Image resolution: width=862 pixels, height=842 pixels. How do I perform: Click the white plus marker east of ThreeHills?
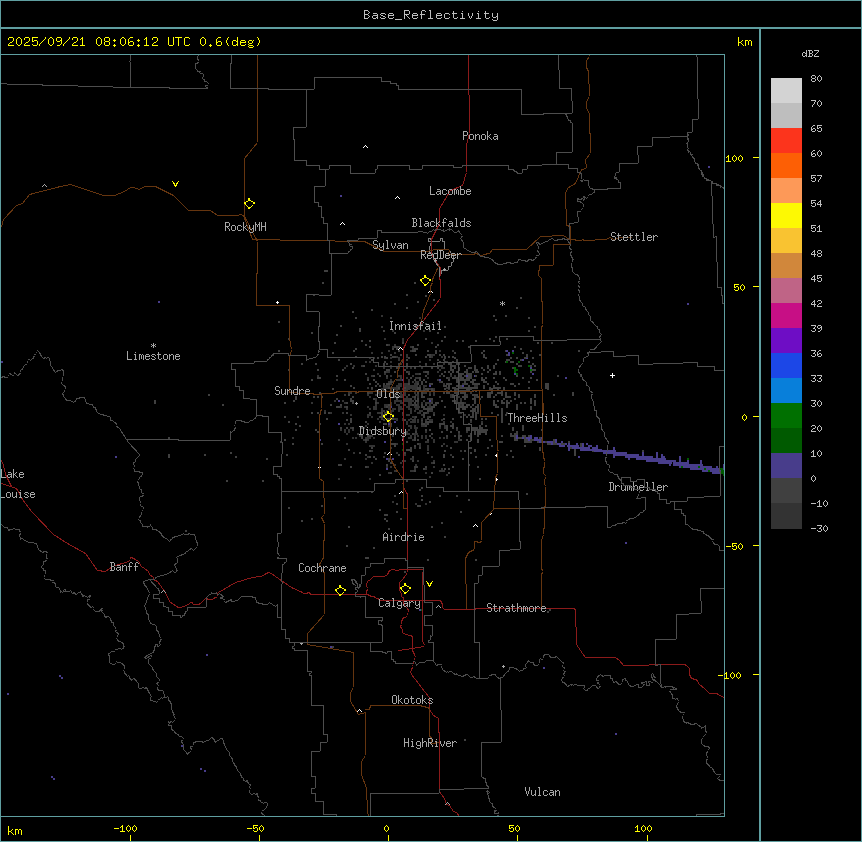point(612,375)
